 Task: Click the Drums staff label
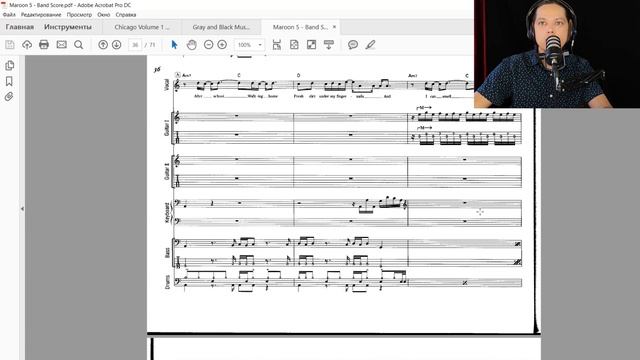(167, 282)
